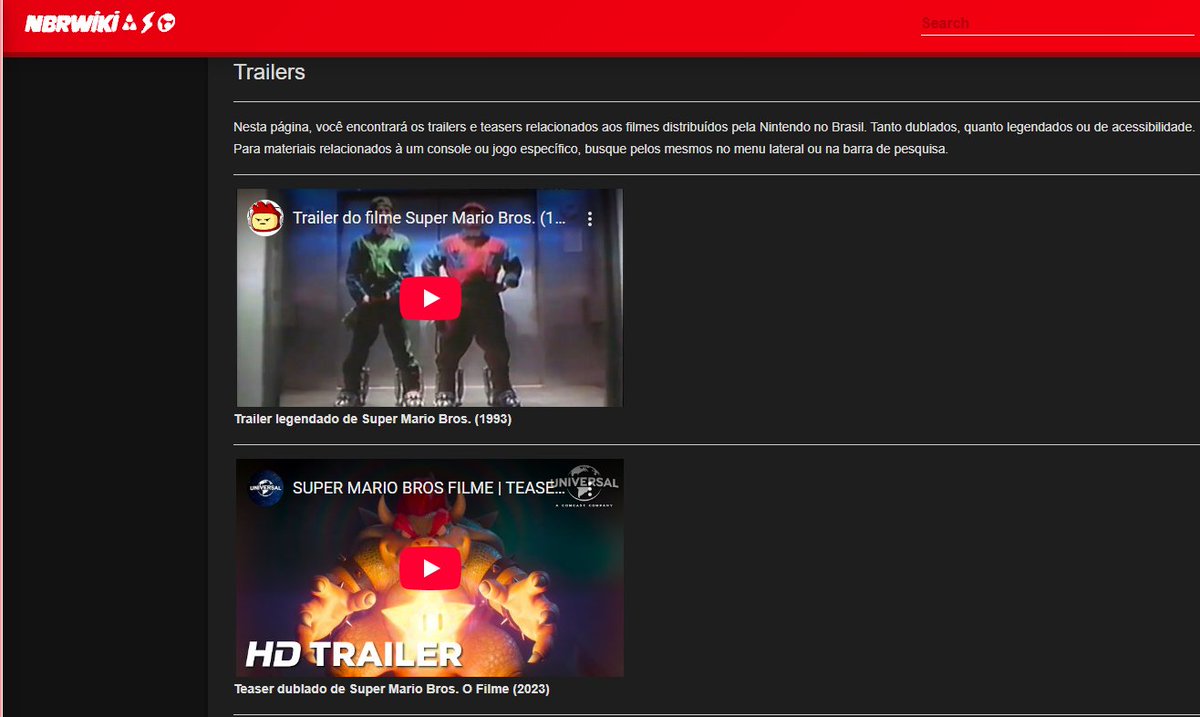This screenshot has width=1200, height=717.
Task: Click the 'Trailers' page heading
Action: [x=269, y=72]
